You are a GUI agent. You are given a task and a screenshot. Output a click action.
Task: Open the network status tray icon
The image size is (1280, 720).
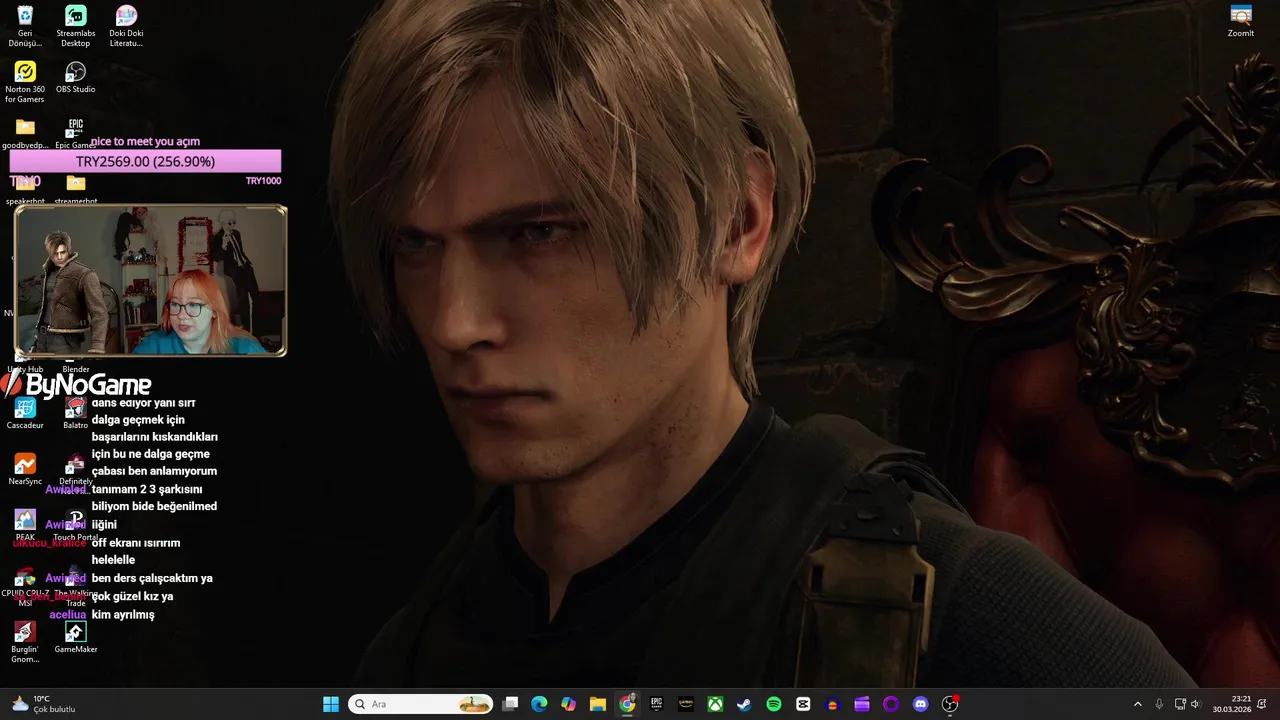coord(1180,704)
